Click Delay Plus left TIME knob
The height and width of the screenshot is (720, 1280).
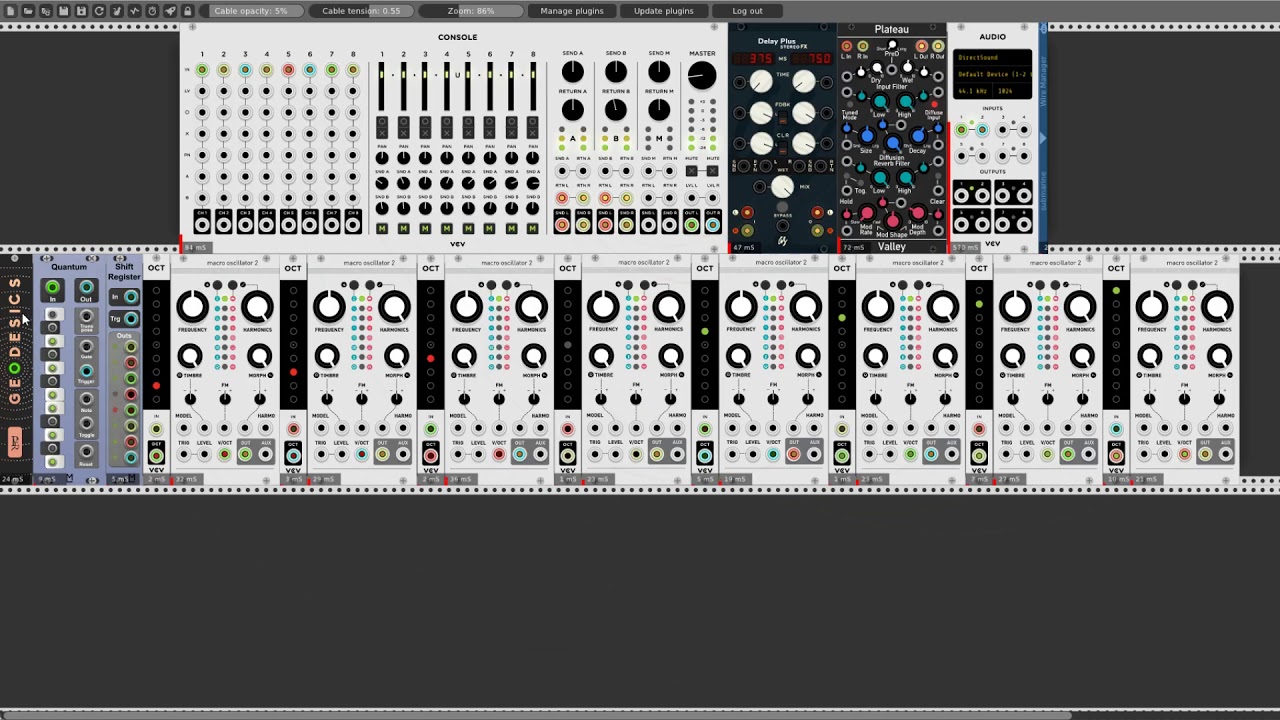(x=761, y=82)
